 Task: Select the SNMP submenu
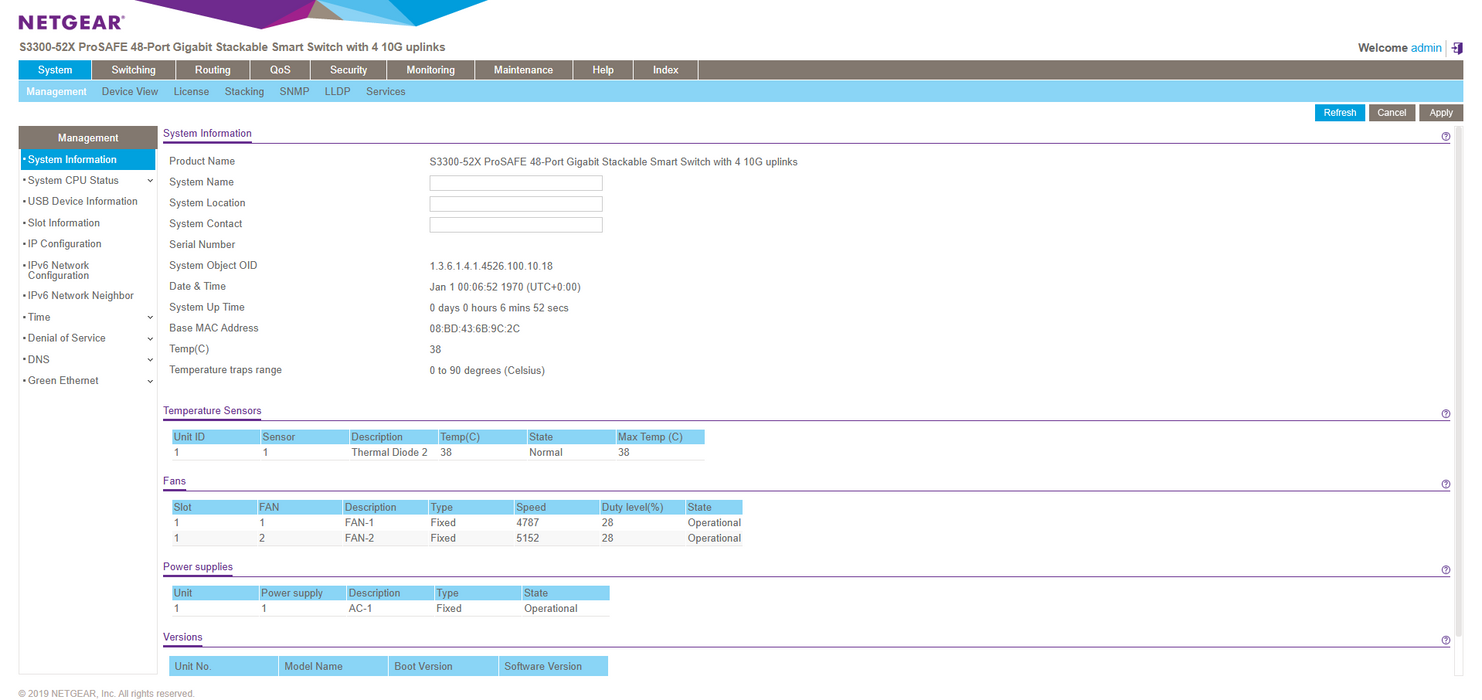[294, 92]
